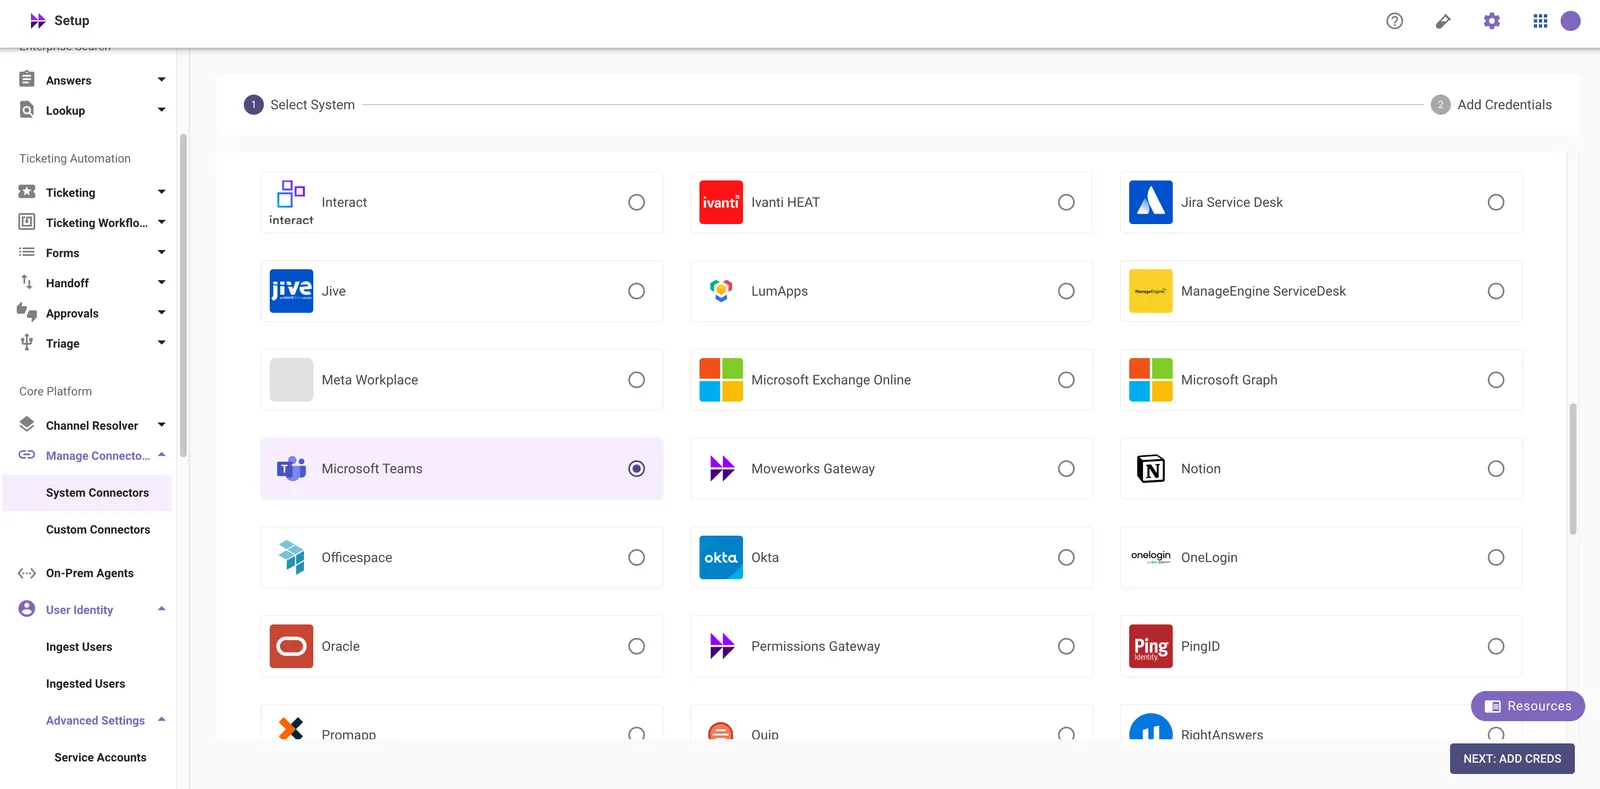The image size is (1600, 789).
Task: Click the Notion logo icon
Action: [x=1151, y=469]
